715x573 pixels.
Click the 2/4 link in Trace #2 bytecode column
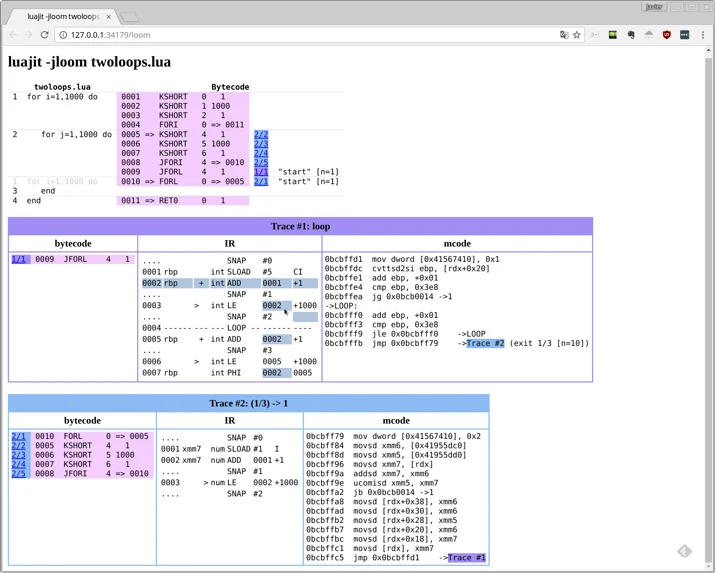[19, 464]
